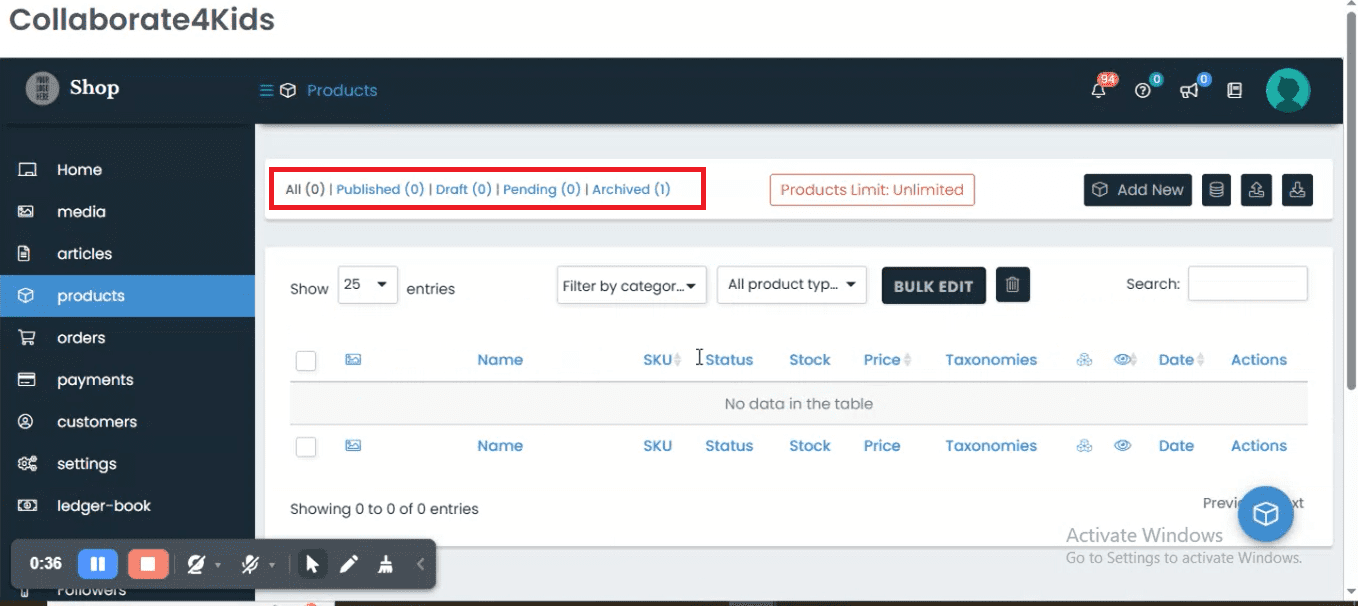Open the All product types dropdown
Screen dimensions: 1358x606
792,285
